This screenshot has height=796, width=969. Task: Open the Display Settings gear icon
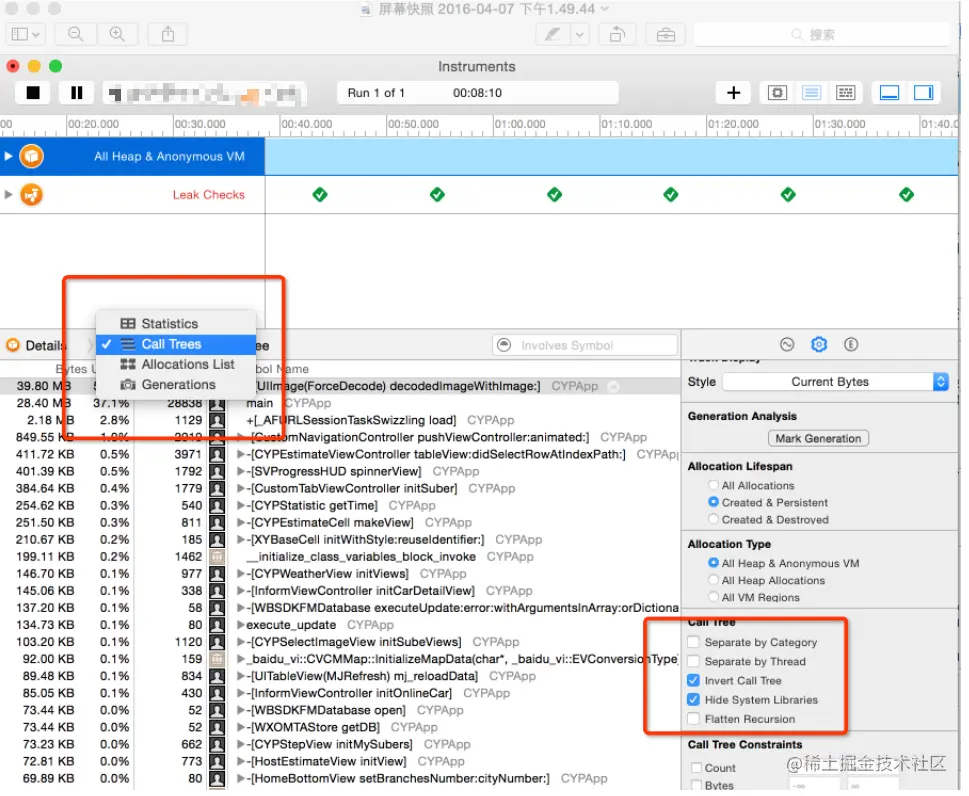coord(819,345)
